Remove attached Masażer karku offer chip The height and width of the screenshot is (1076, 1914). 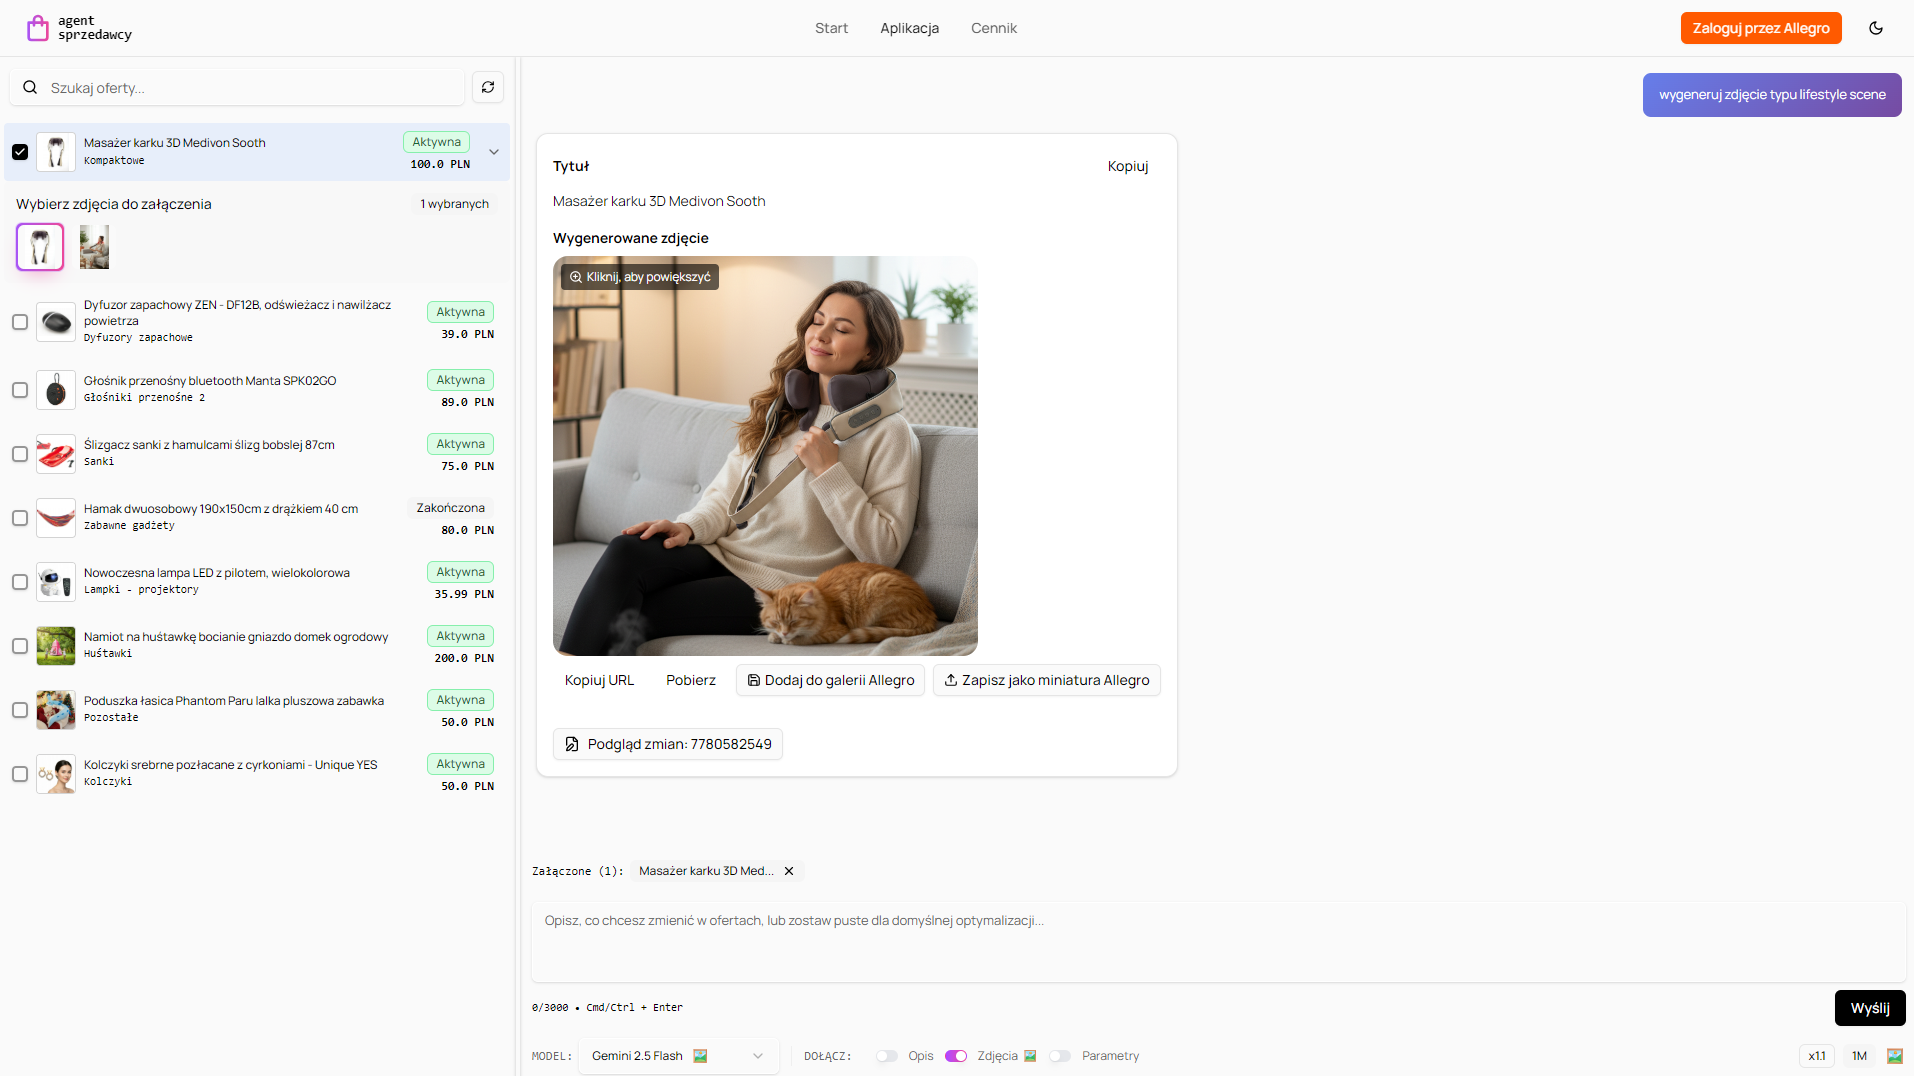(x=789, y=871)
